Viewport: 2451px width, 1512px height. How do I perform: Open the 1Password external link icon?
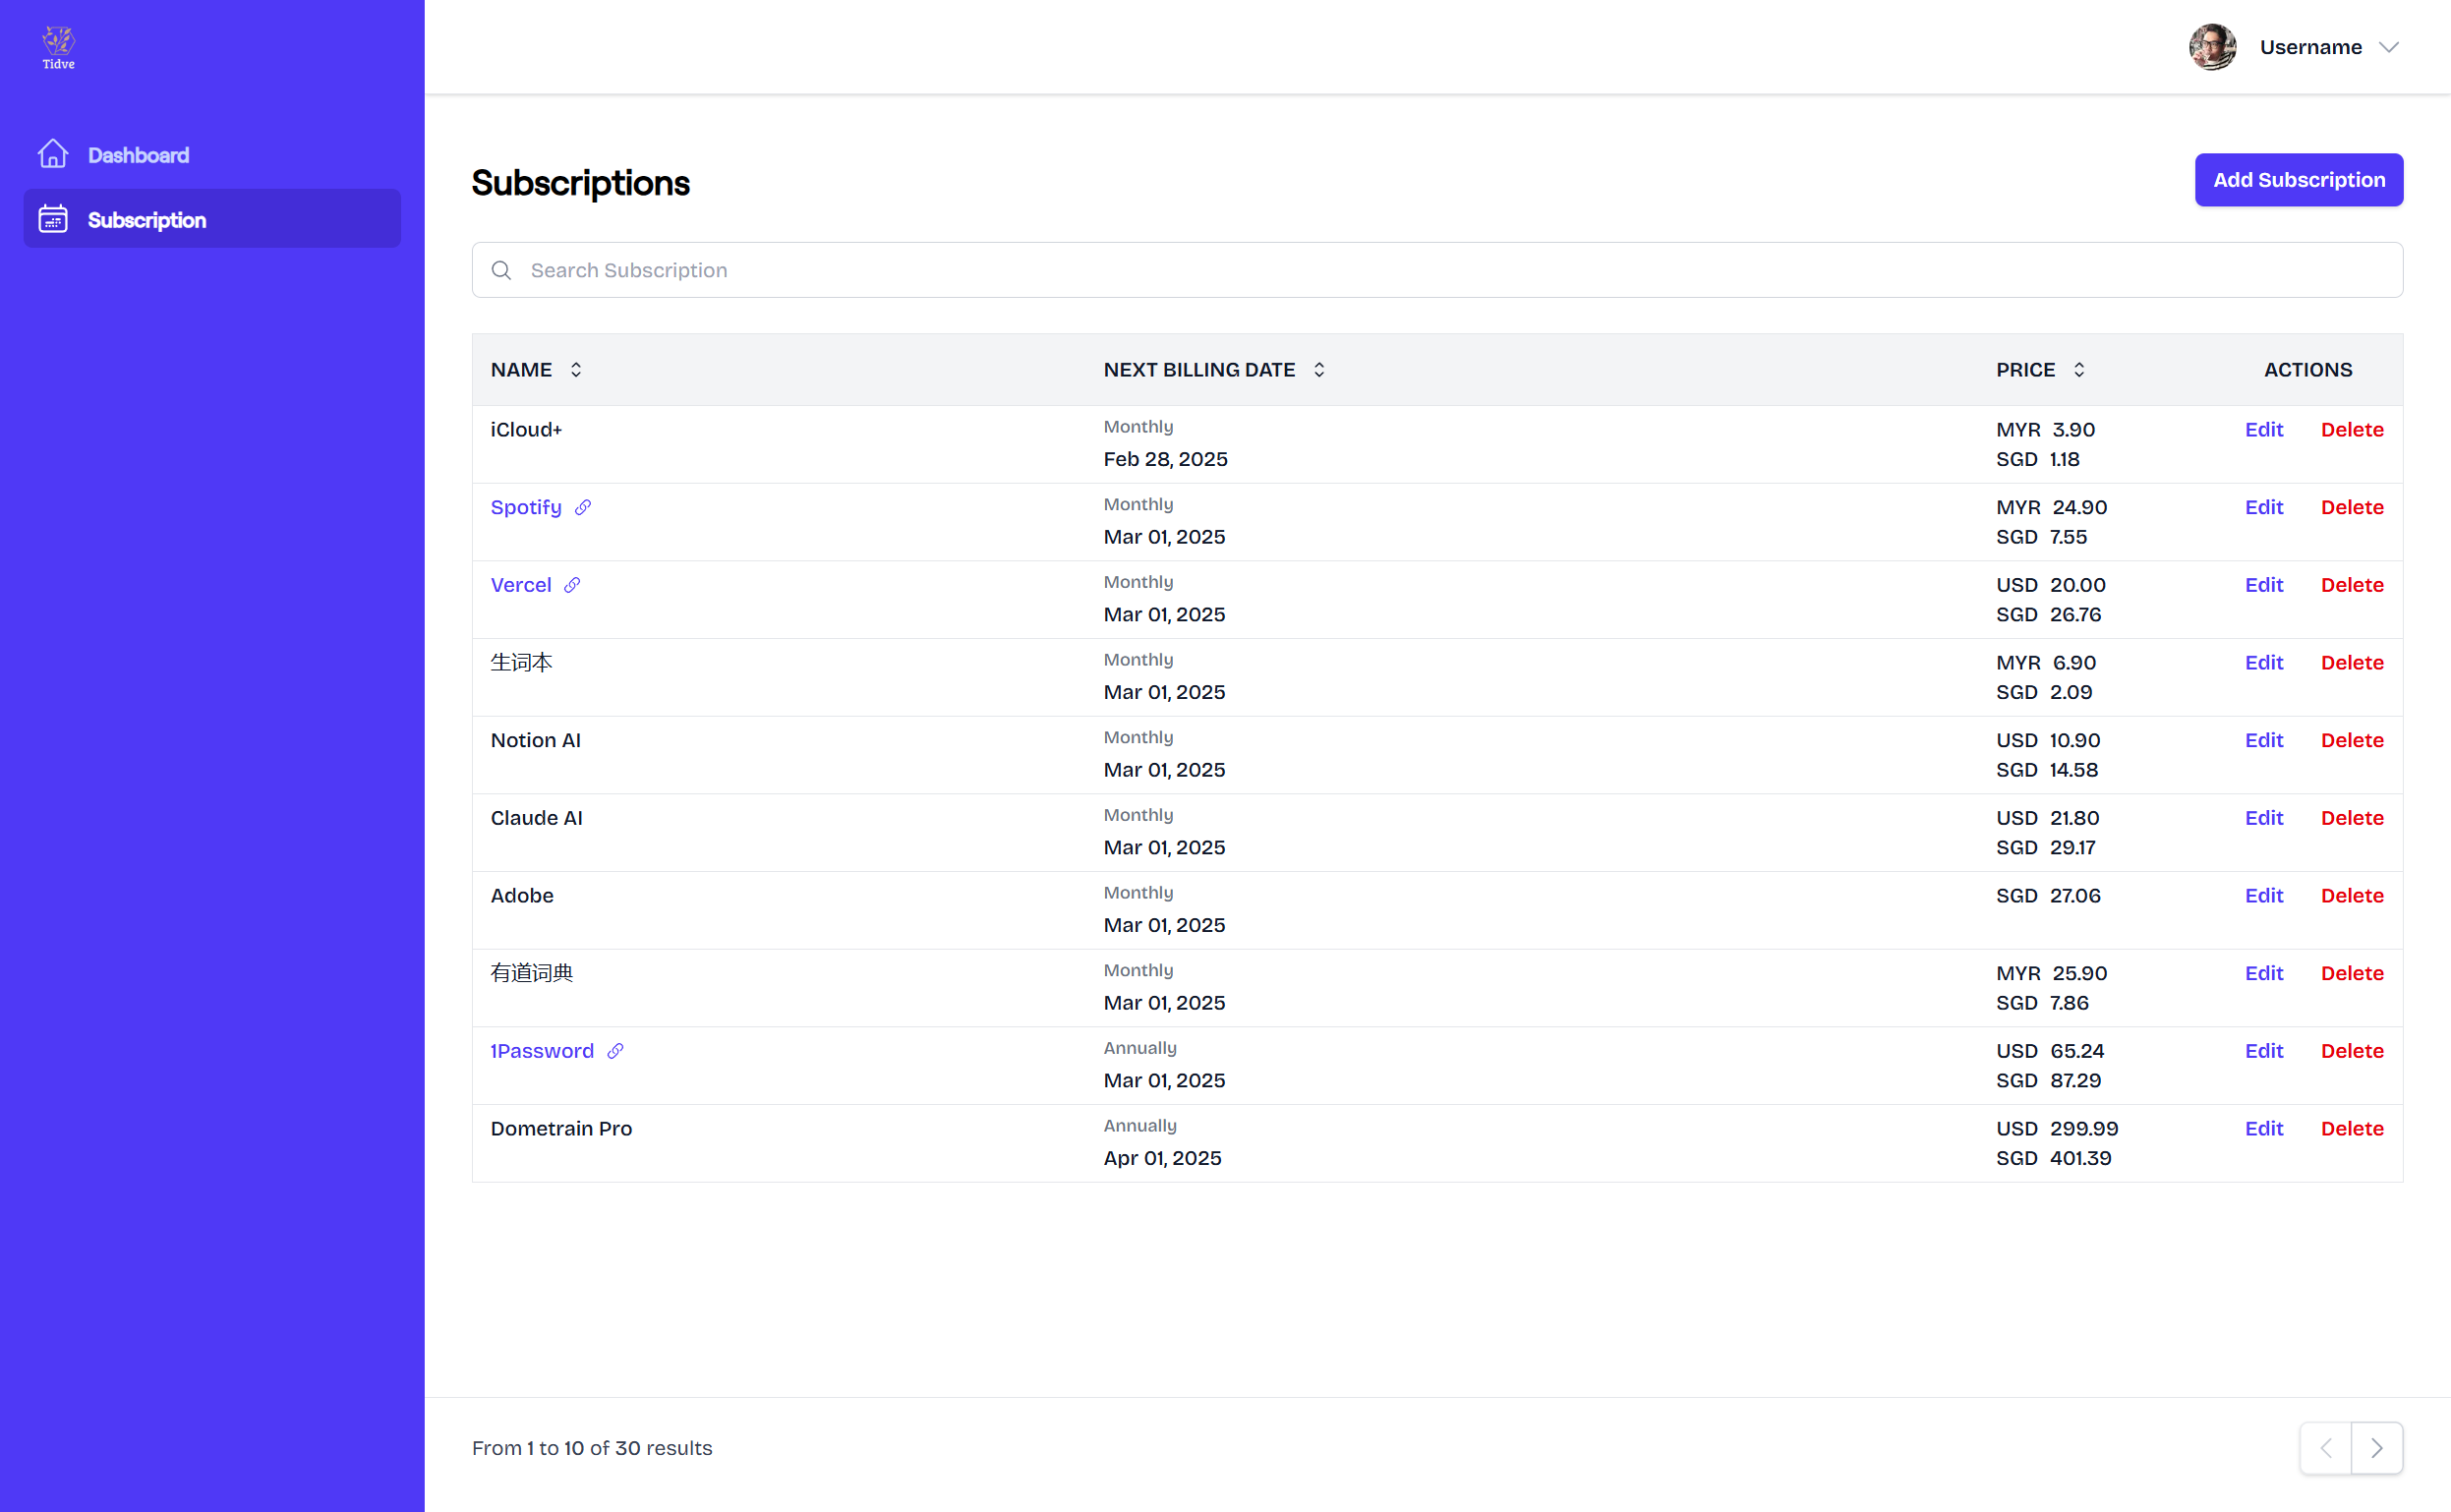616,1051
